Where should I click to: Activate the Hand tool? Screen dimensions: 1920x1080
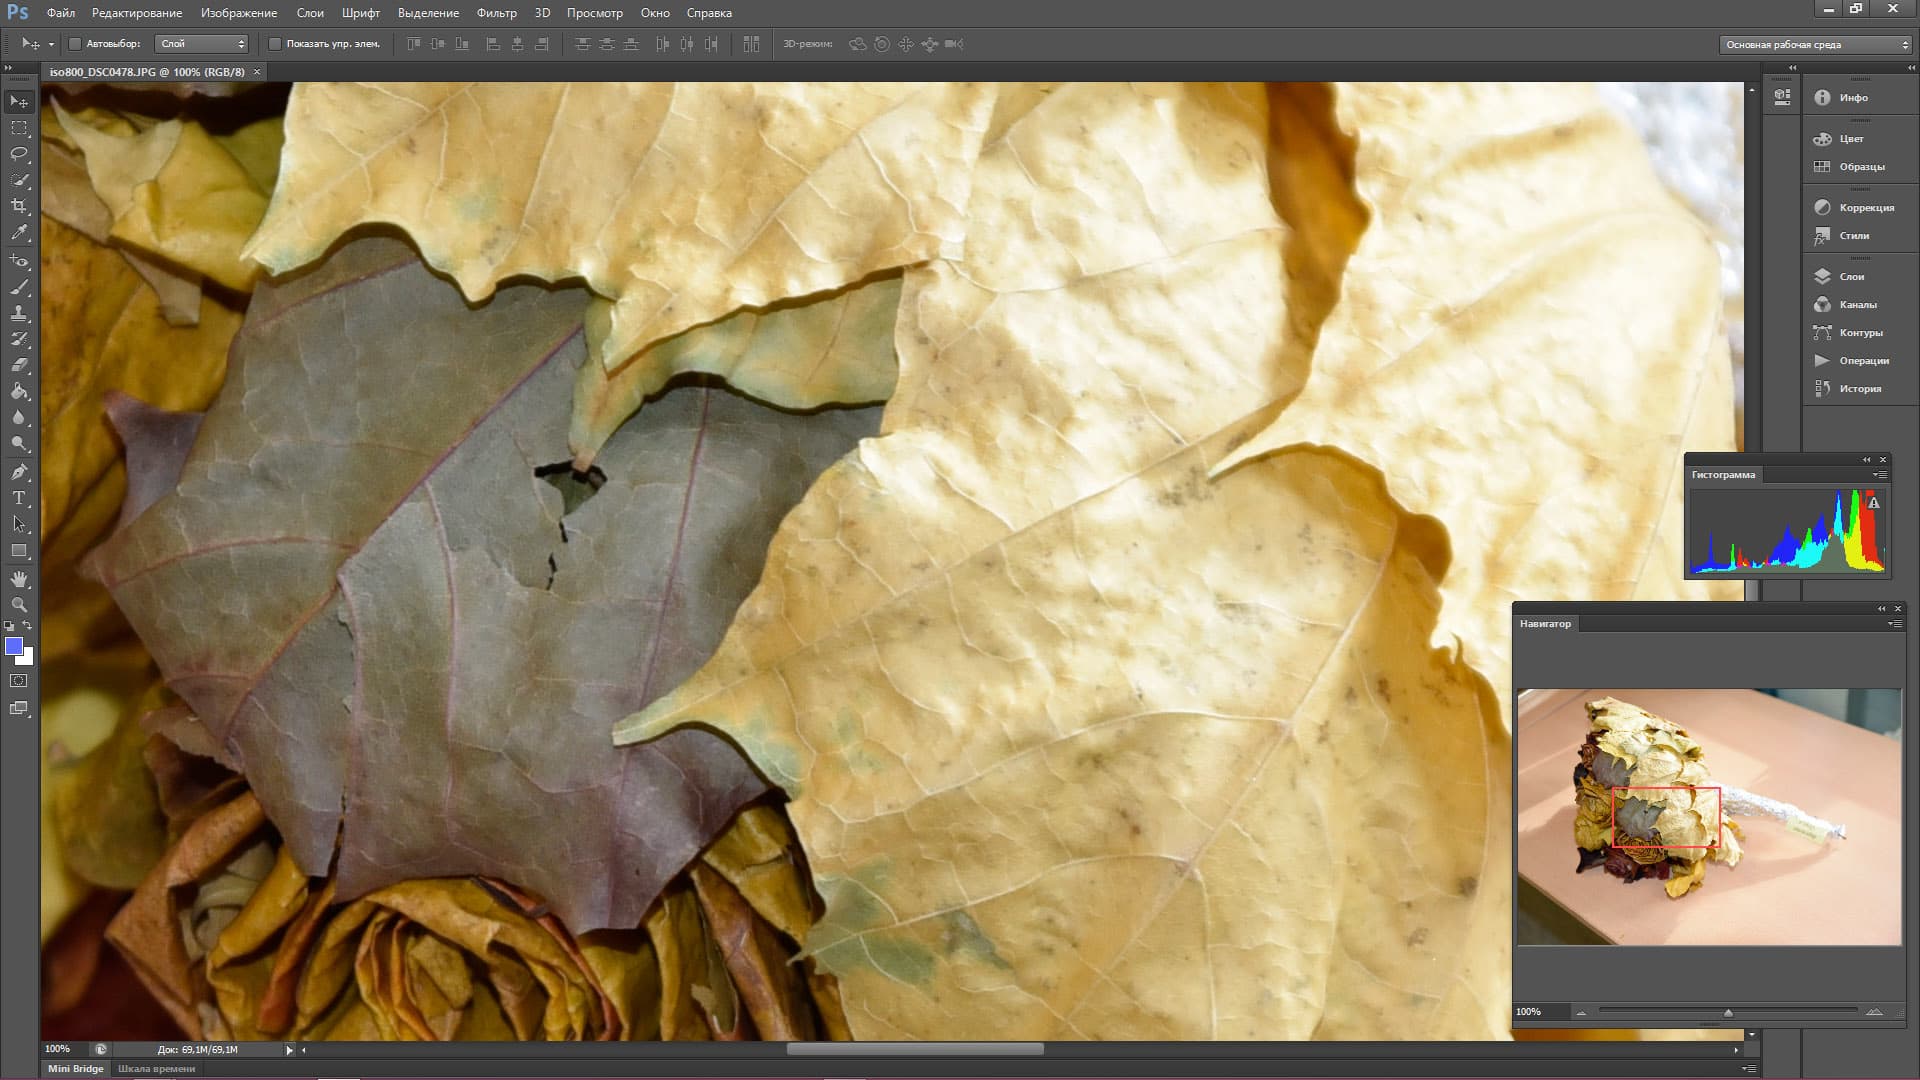pos(19,579)
